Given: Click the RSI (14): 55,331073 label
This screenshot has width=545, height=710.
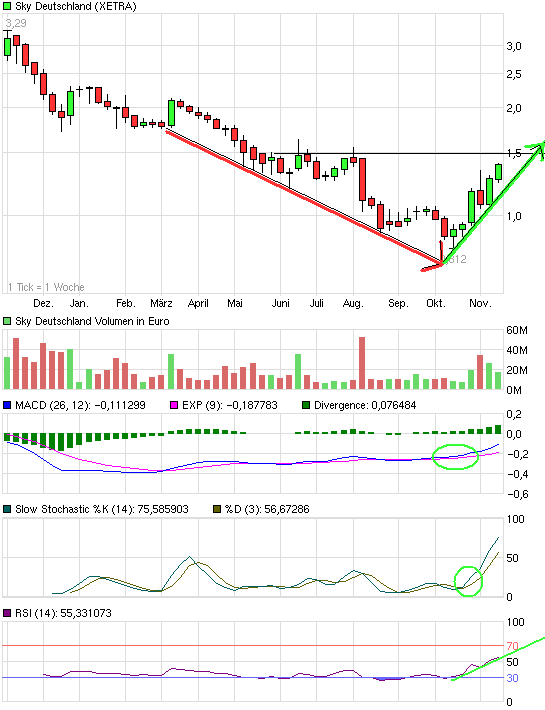Looking at the screenshot, I should tap(63, 613).
